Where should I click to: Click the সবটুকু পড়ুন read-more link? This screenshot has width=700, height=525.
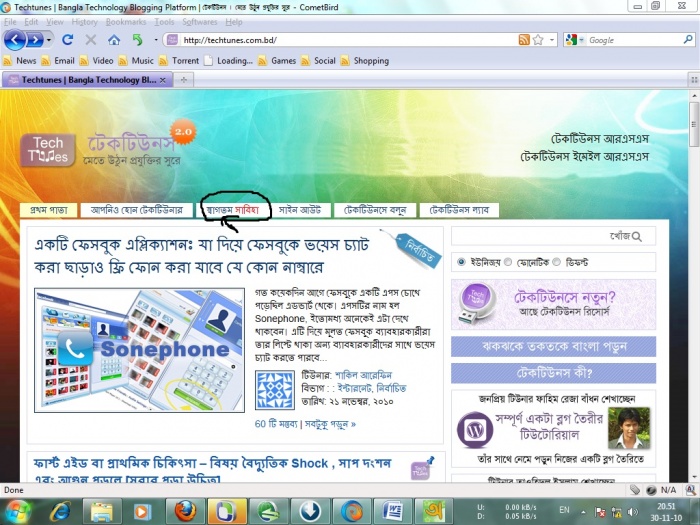(x=330, y=424)
